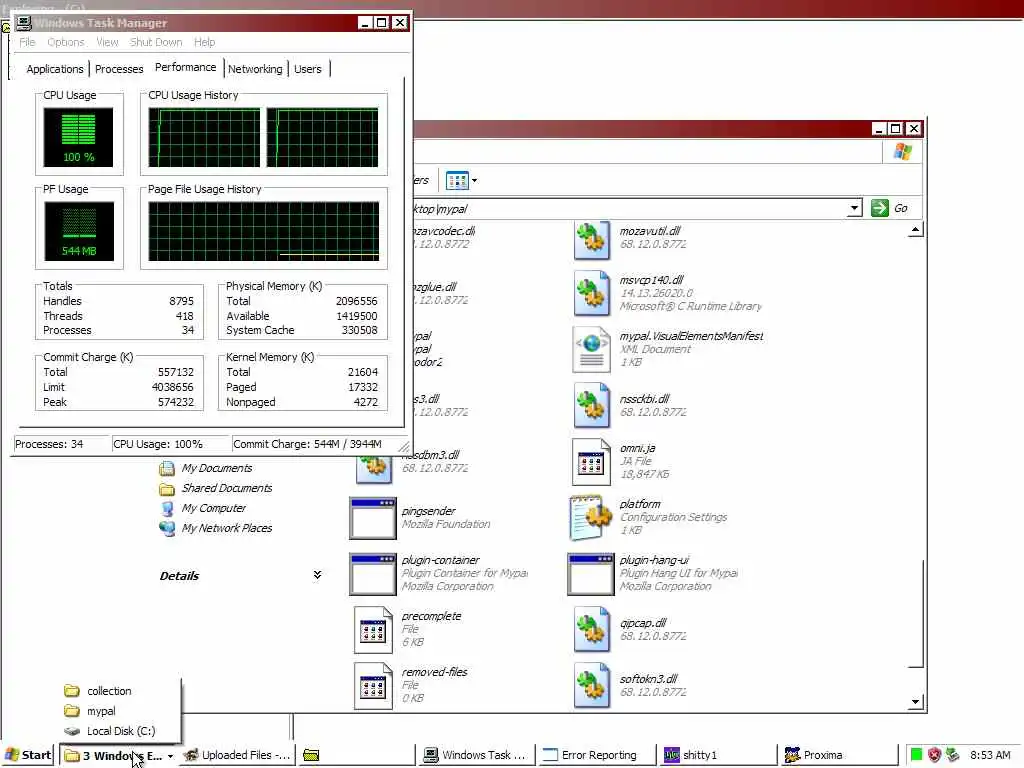Open the File menu in Task Manager
Image resolution: width=1024 pixels, height=768 pixels.
pos(27,42)
